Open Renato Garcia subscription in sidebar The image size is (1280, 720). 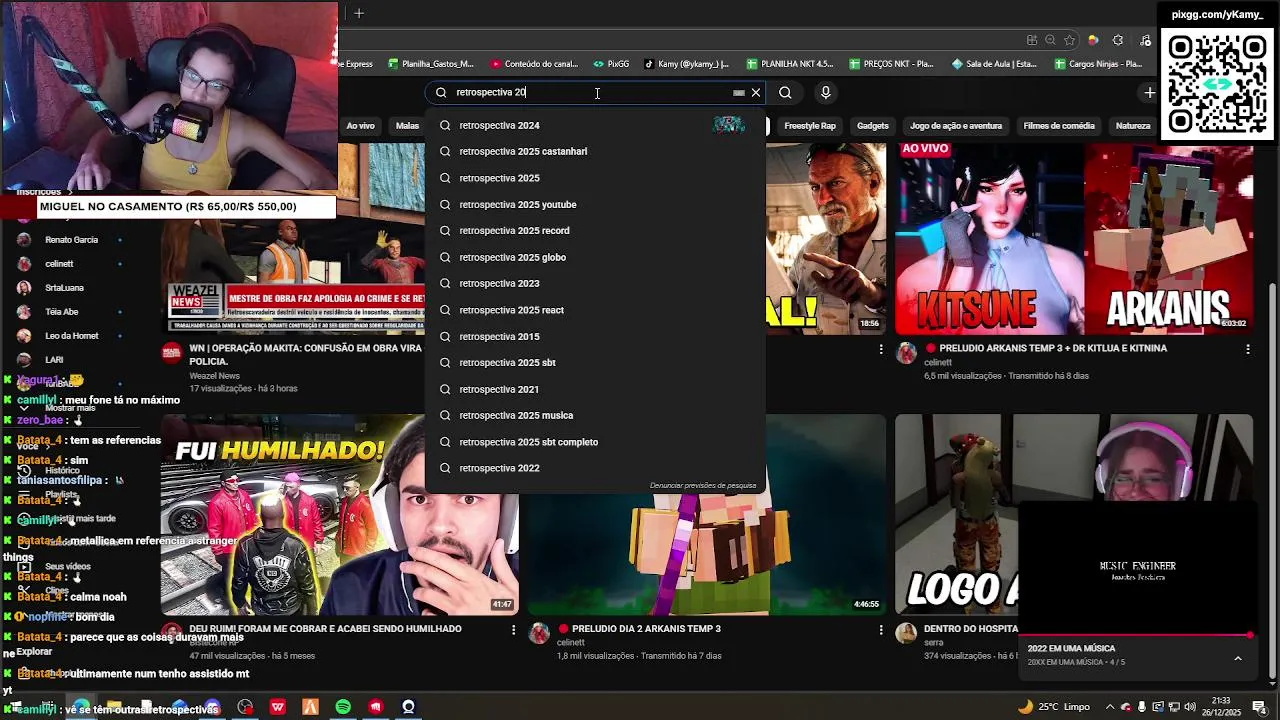71,240
